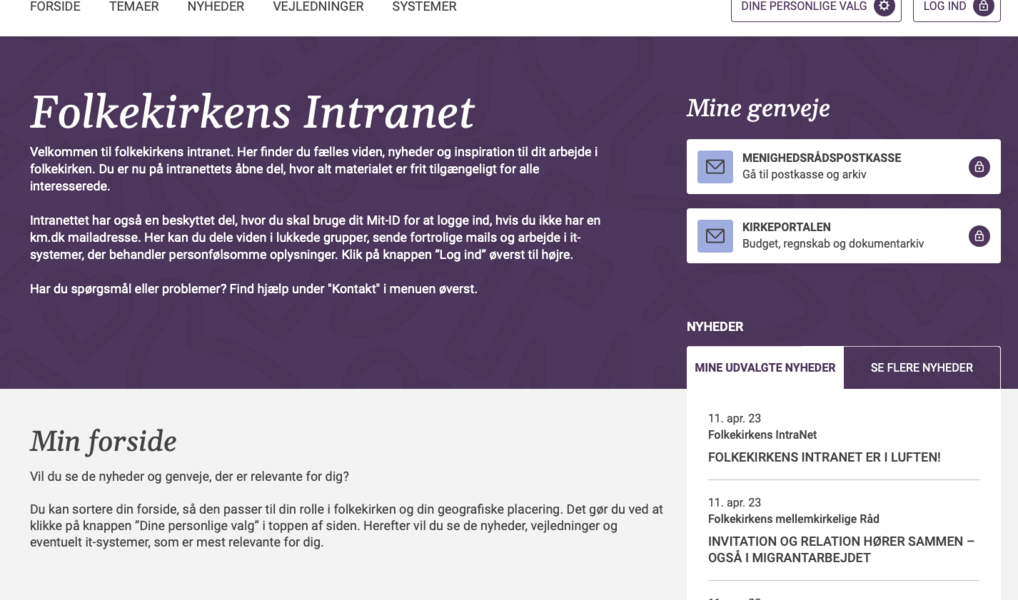This screenshot has height=600, width=1018.
Task: Follow the Kirkeportalen shortcut title
Action: point(786,227)
